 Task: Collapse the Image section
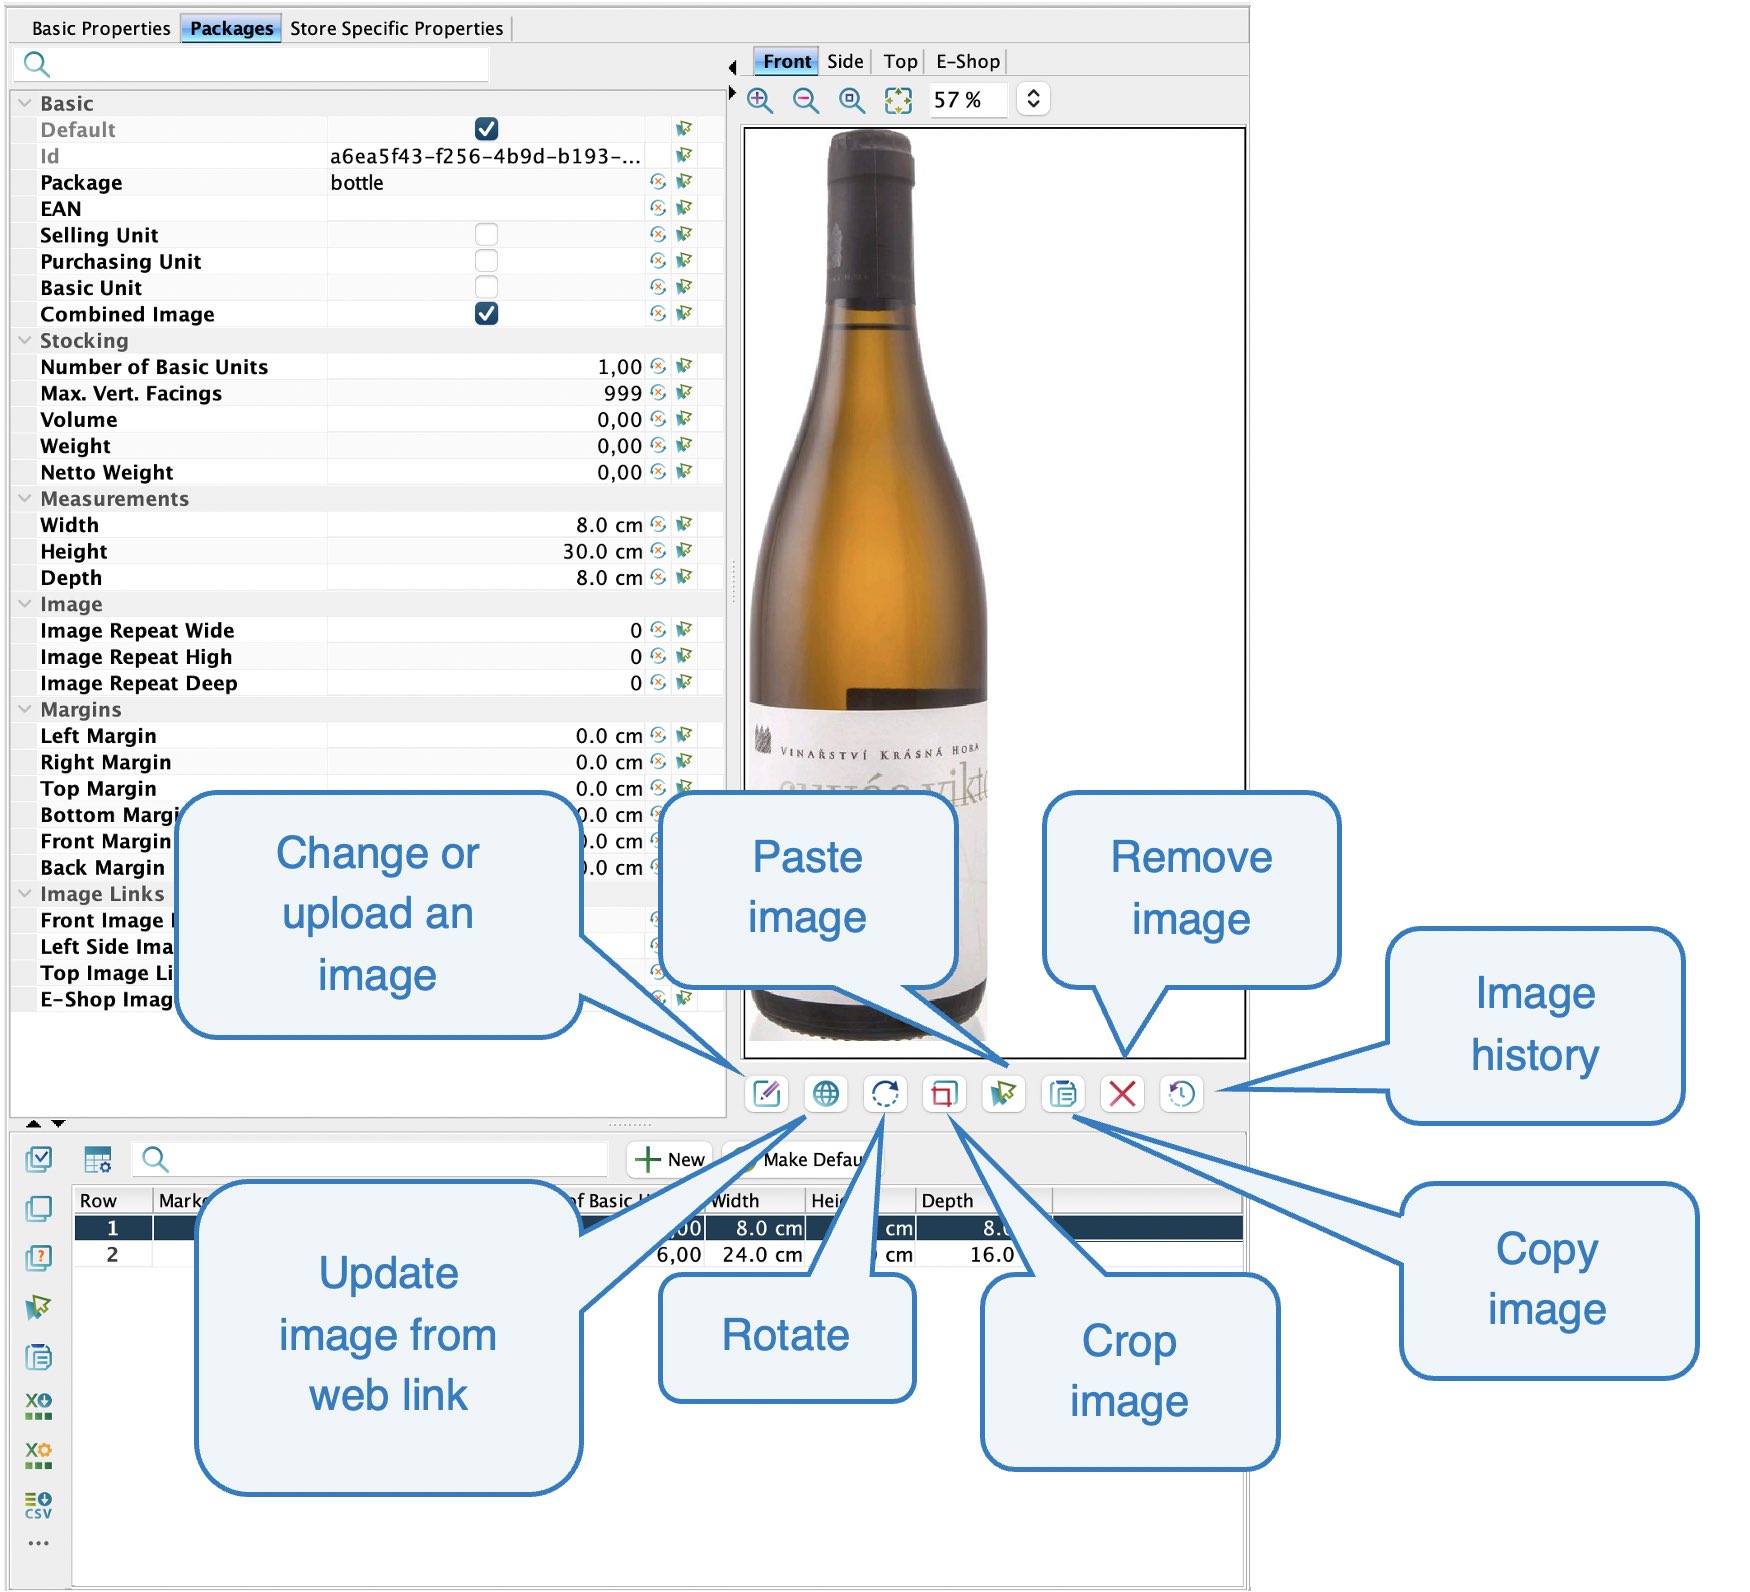pyautogui.click(x=25, y=603)
